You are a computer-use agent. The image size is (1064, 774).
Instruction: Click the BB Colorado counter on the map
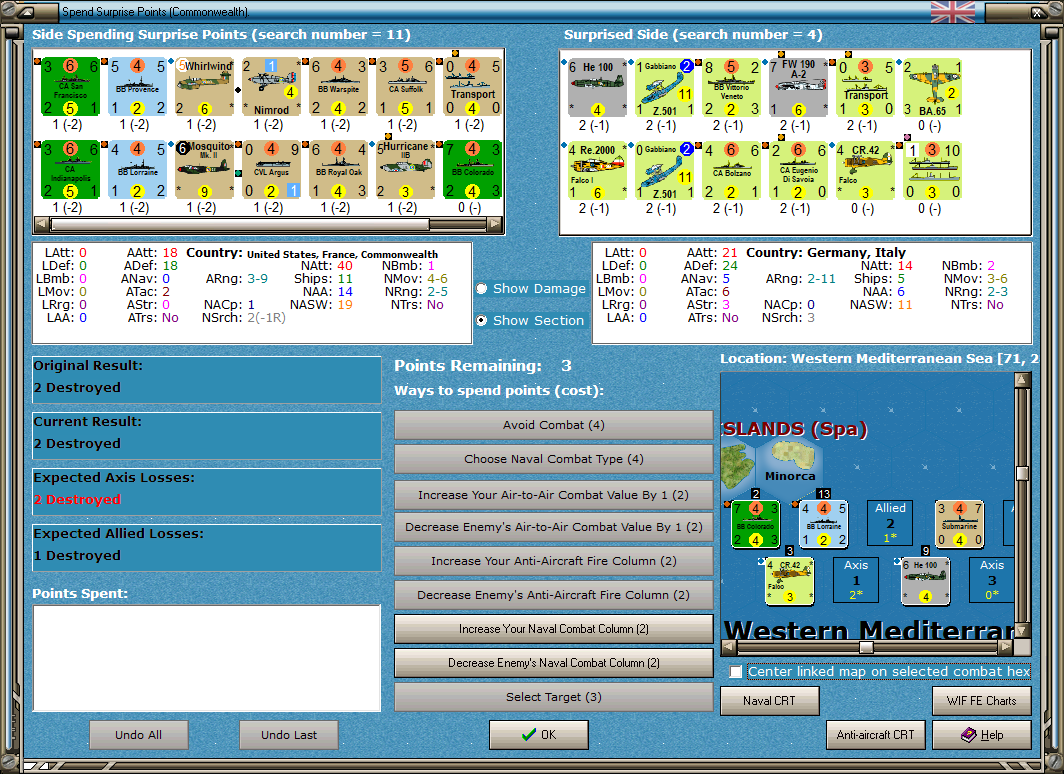[x=755, y=524]
